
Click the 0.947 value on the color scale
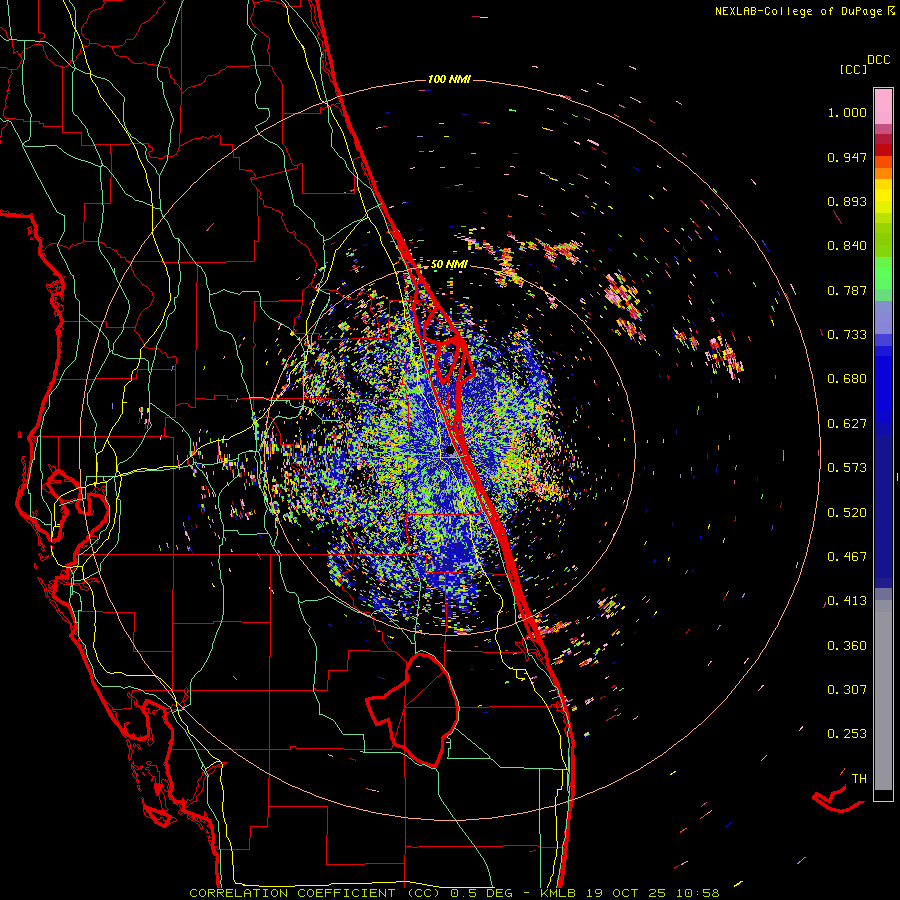click(847, 157)
